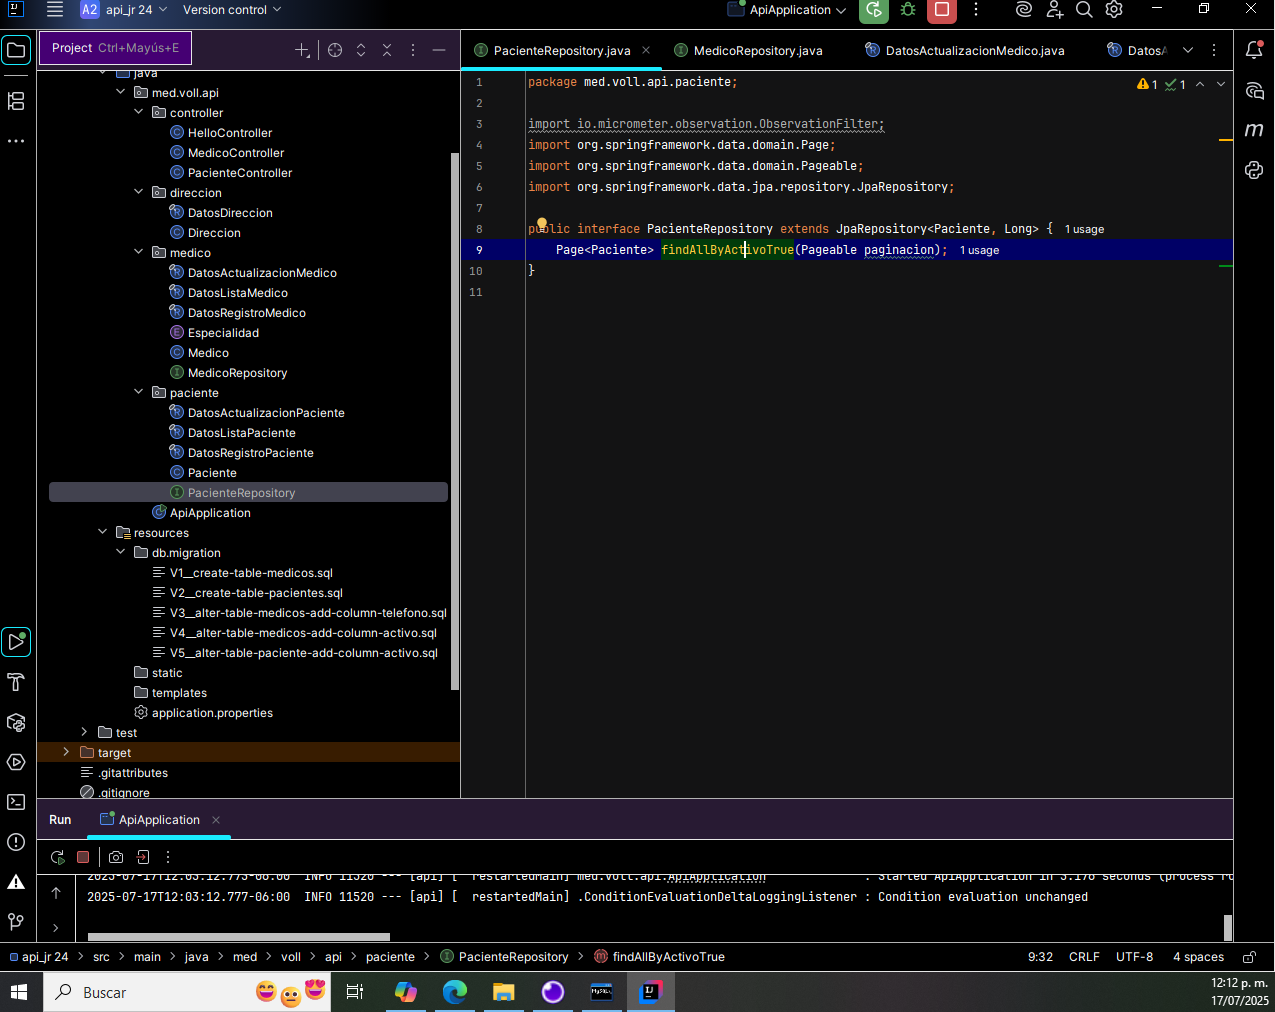
Task: Select ApiApplication tab in Run panel
Action: (159, 820)
